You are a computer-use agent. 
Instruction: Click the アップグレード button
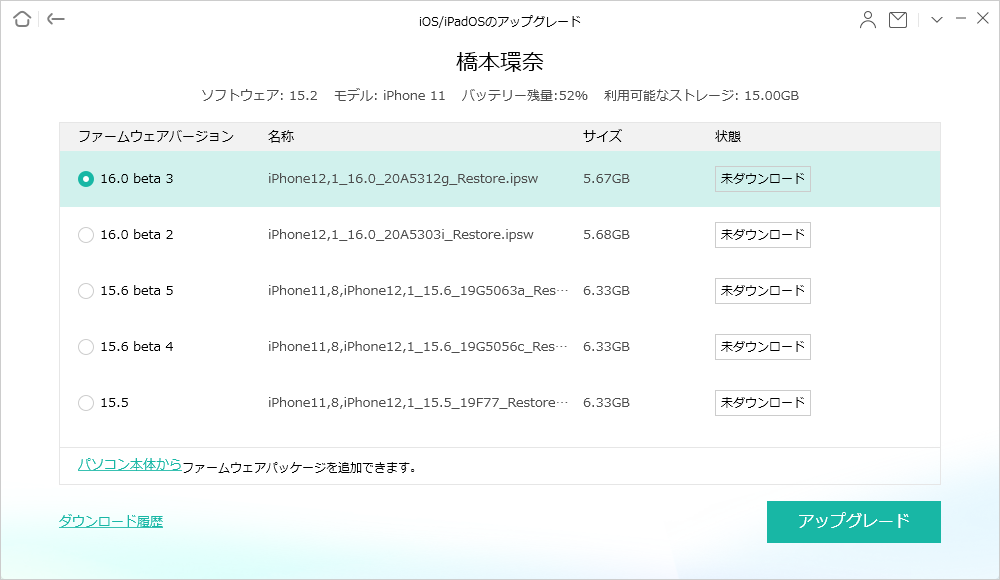pyautogui.click(x=853, y=521)
